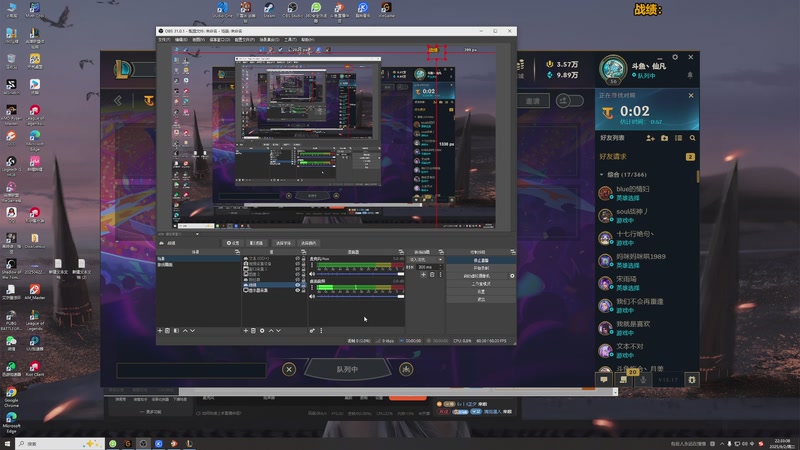Move the selected source up

tap(271, 331)
